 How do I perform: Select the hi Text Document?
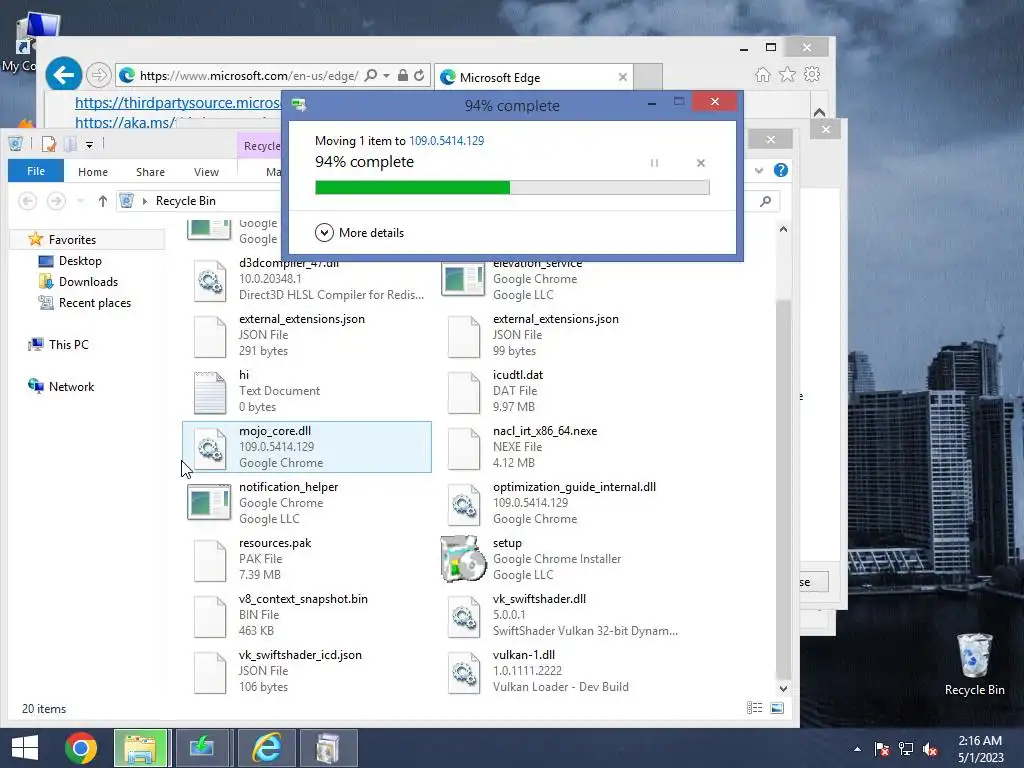point(307,391)
